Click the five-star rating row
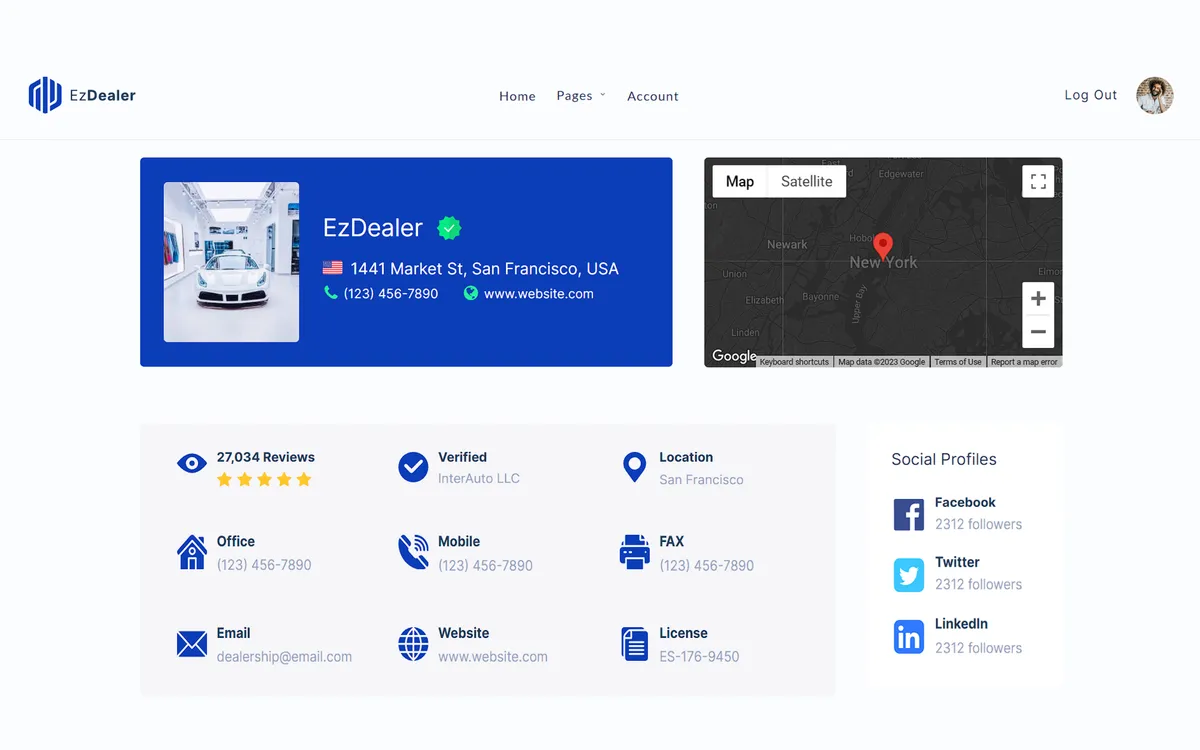Screen dimensions: 1200x750 pos(264,480)
